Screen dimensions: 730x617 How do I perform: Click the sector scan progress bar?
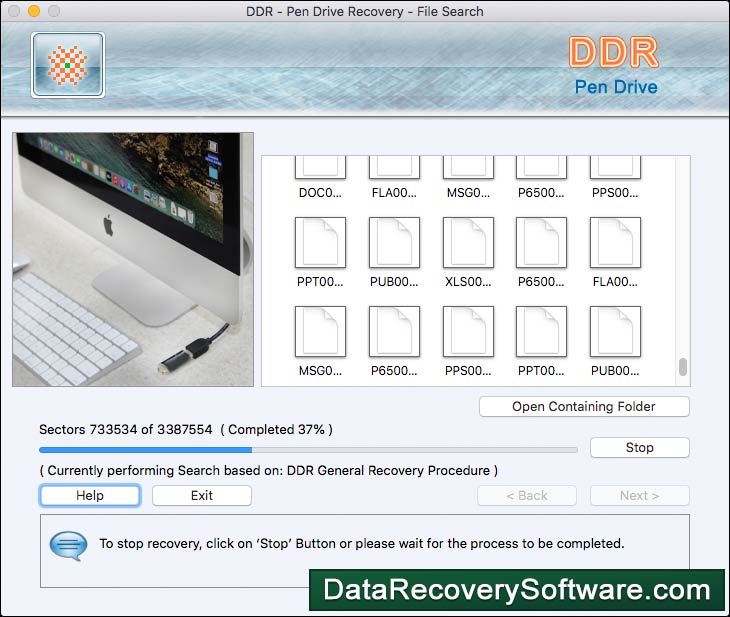point(308,450)
